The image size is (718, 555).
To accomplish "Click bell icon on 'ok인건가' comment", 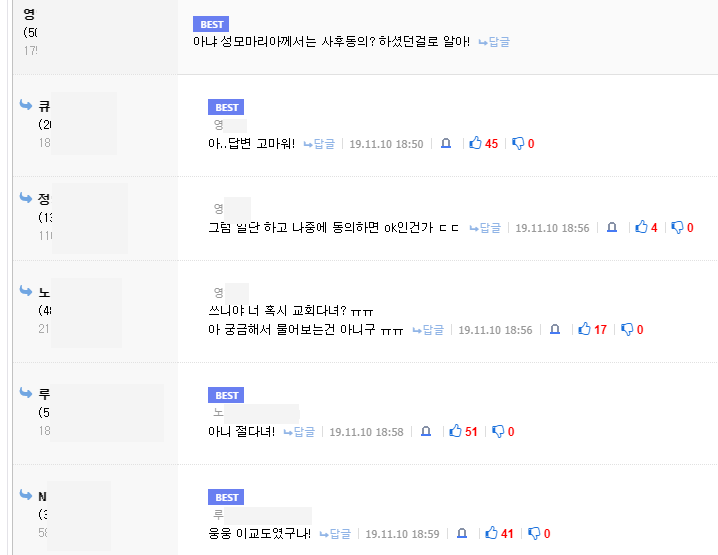I will [x=612, y=228].
